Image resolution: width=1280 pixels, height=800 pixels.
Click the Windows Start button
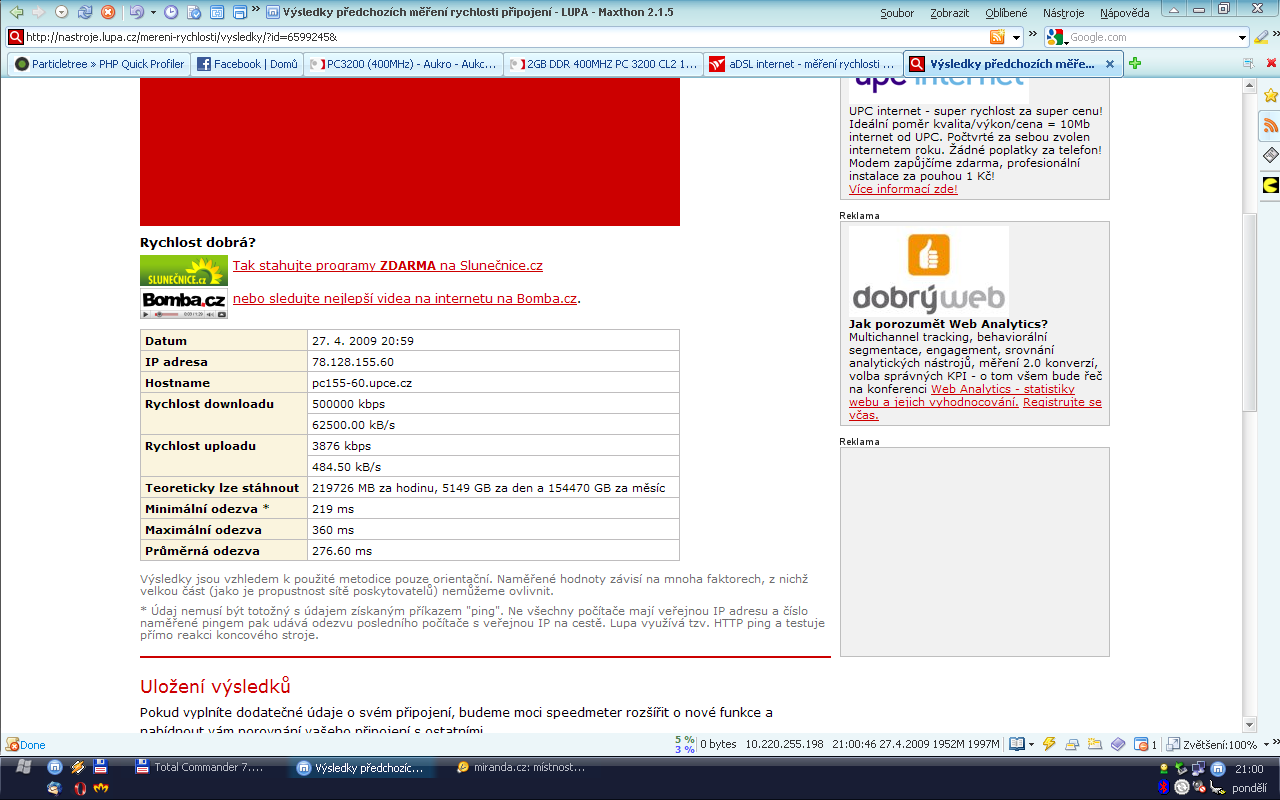pos(23,768)
